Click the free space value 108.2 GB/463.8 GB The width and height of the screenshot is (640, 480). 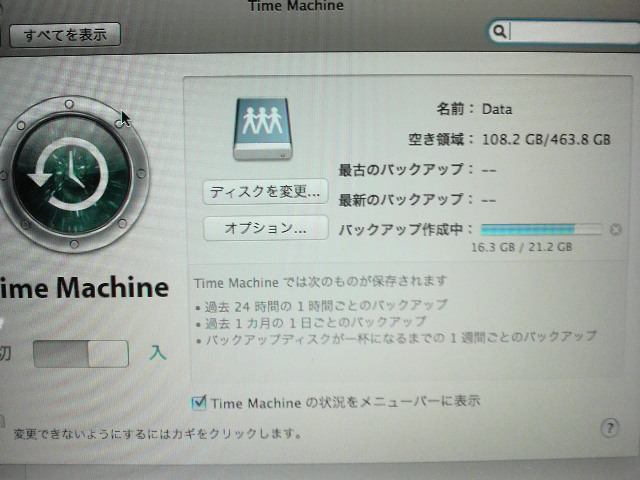pyautogui.click(x=546, y=140)
